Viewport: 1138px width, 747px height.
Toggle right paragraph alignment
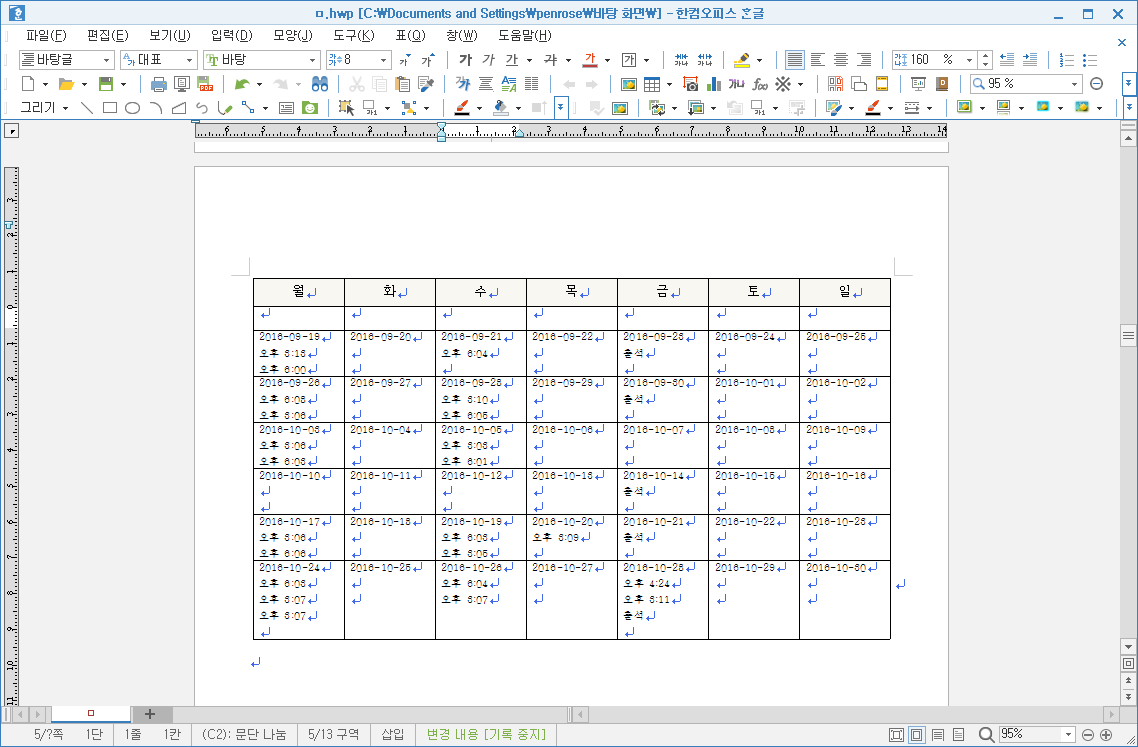(x=864, y=60)
